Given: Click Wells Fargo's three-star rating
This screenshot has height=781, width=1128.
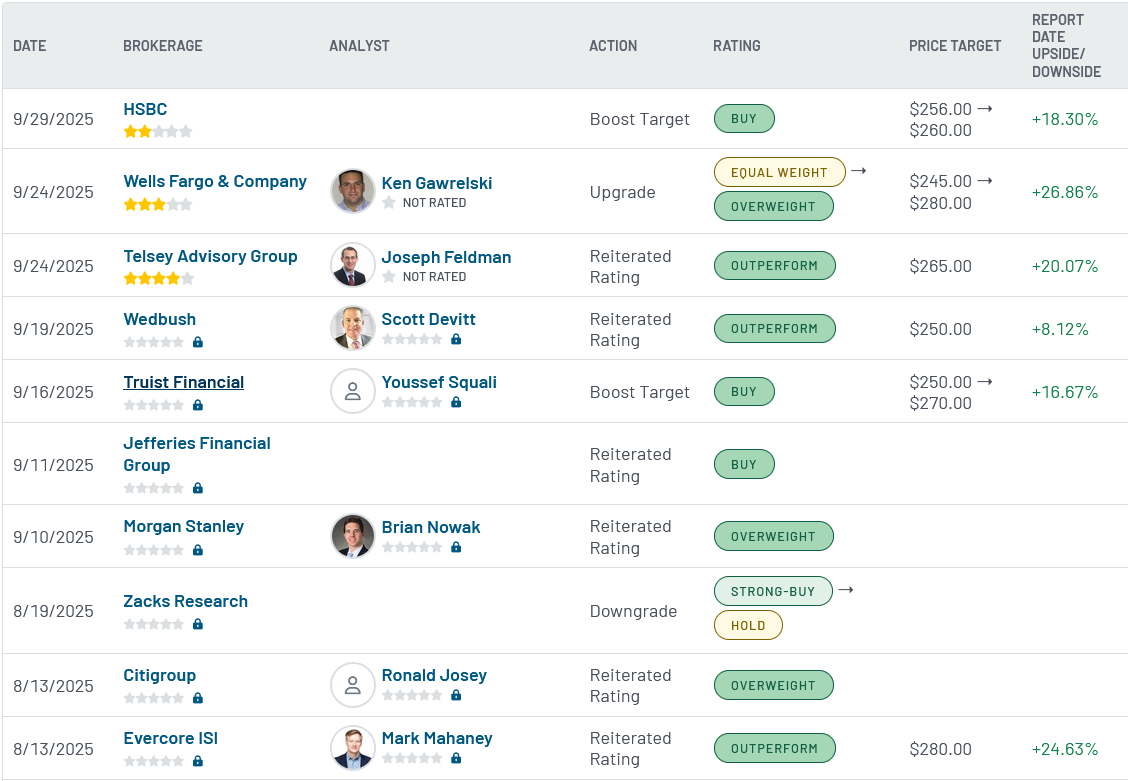Looking at the screenshot, I should click(x=158, y=204).
